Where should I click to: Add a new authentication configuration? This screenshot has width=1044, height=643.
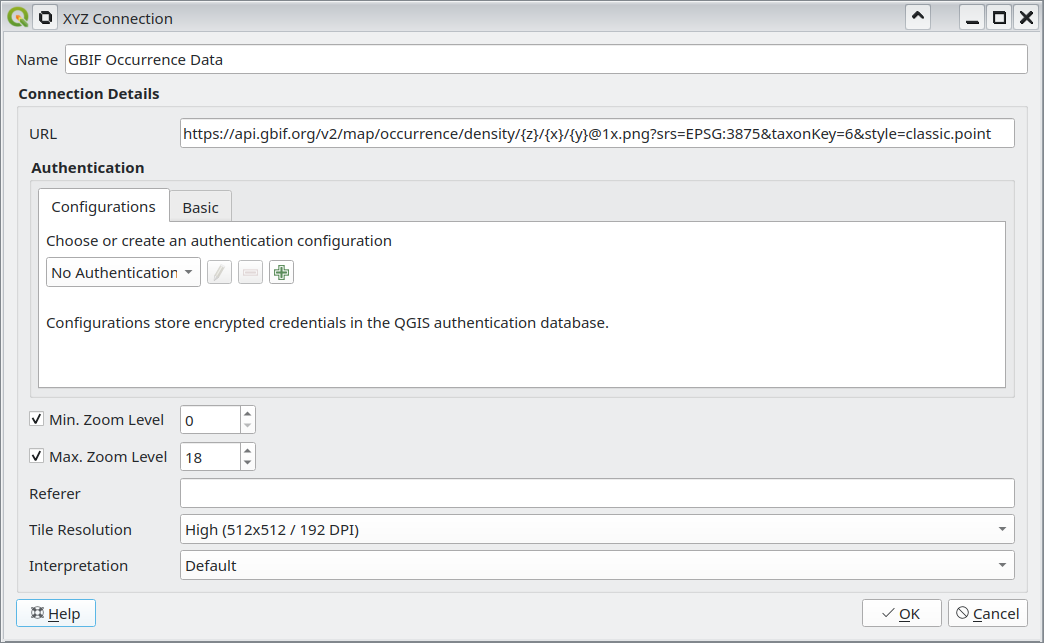[x=282, y=272]
